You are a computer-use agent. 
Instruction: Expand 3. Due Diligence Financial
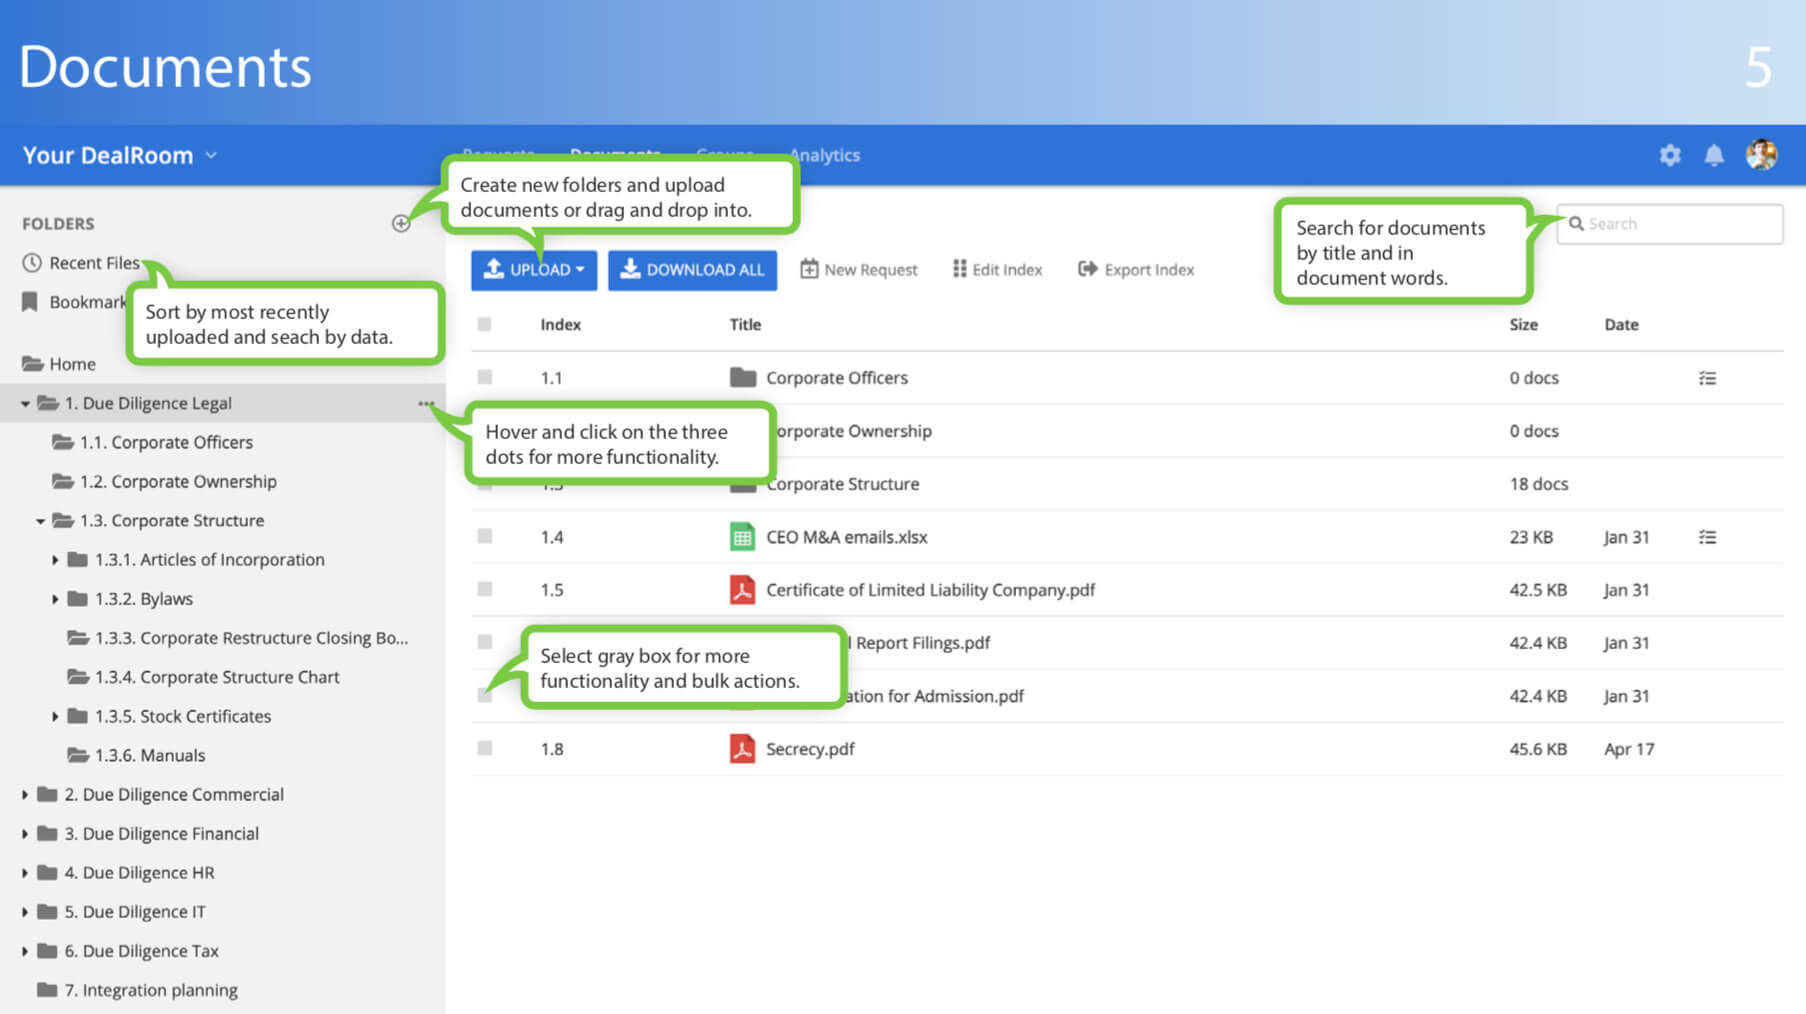click(x=25, y=834)
